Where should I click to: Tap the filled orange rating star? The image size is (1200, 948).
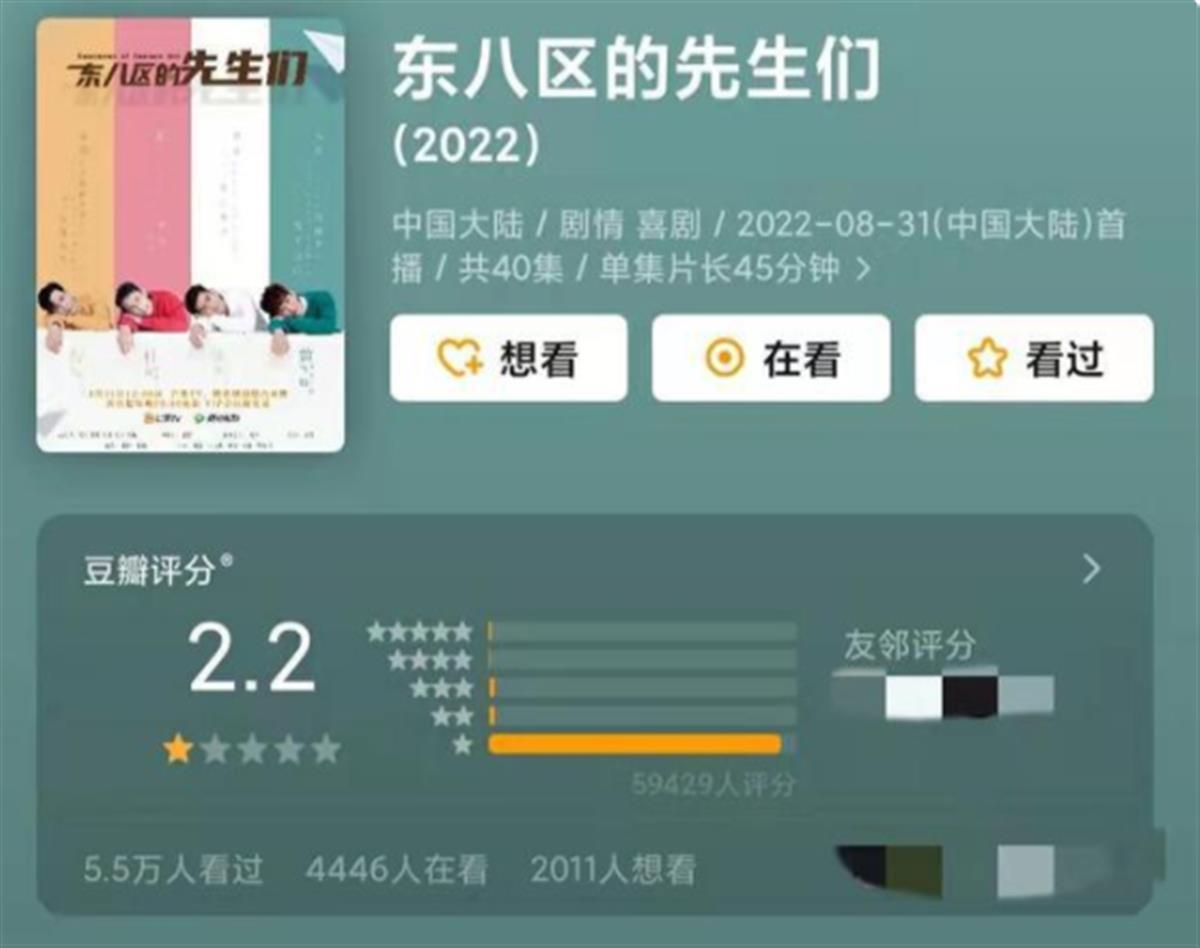click(x=178, y=749)
